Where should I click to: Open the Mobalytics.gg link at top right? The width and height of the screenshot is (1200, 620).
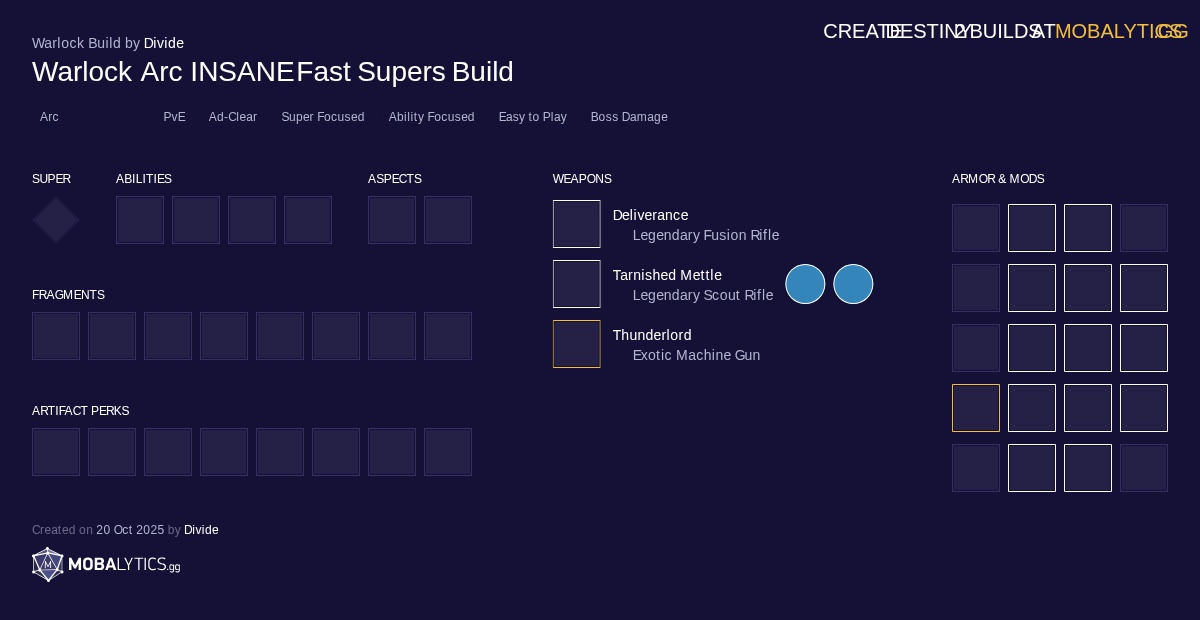coord(1120,31)
